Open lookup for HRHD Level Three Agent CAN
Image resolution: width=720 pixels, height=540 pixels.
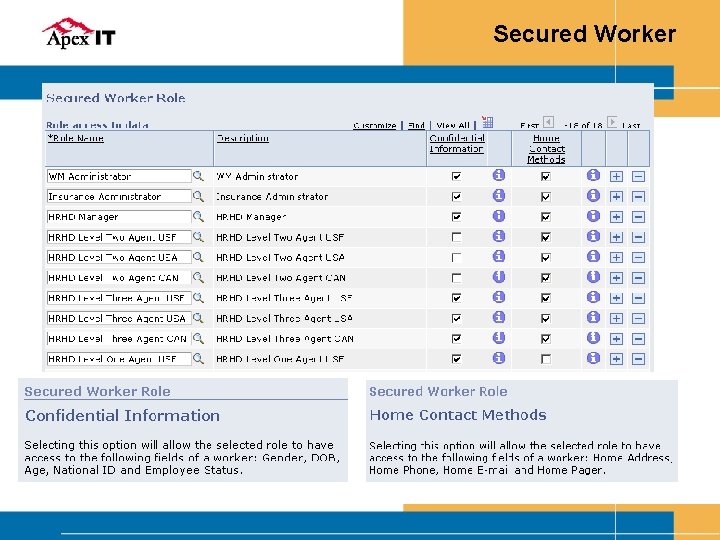[198, 338]
